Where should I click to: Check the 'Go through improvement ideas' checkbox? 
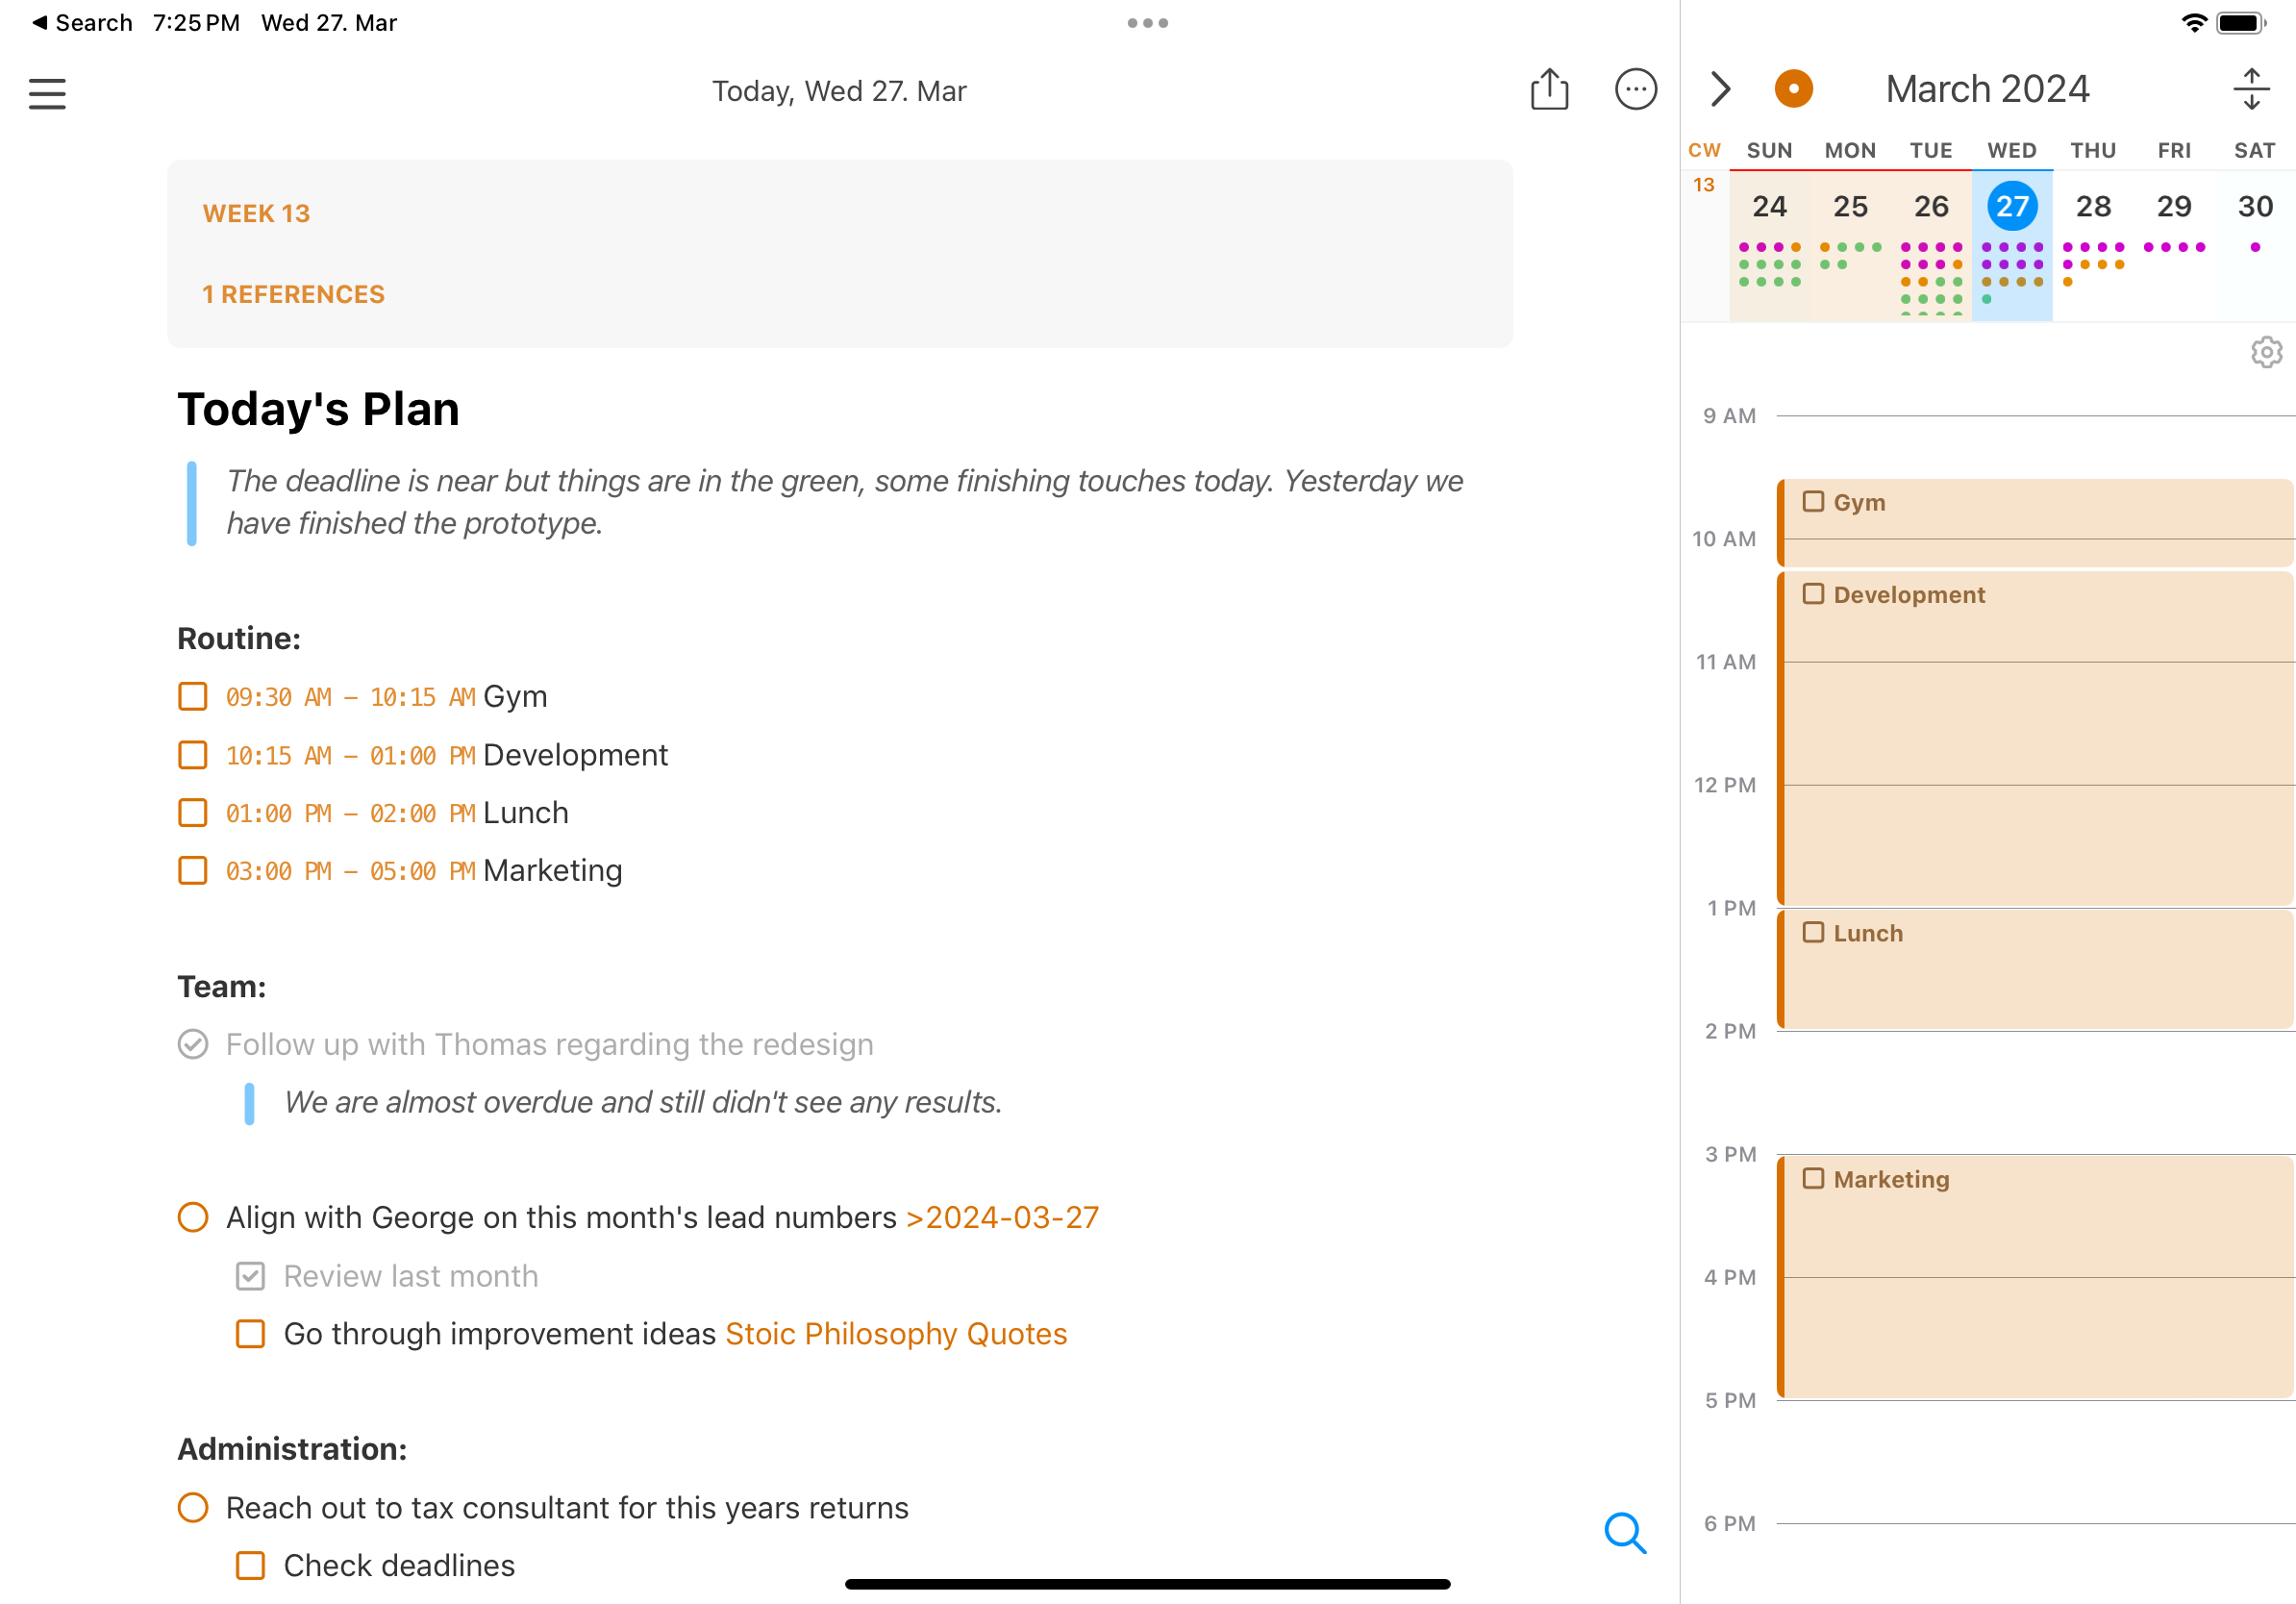(x=249, y=1333)
